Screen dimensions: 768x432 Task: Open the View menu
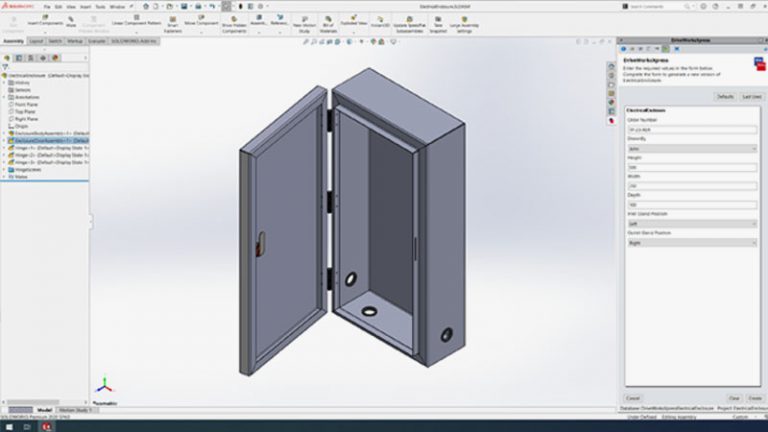coord(72,7)
